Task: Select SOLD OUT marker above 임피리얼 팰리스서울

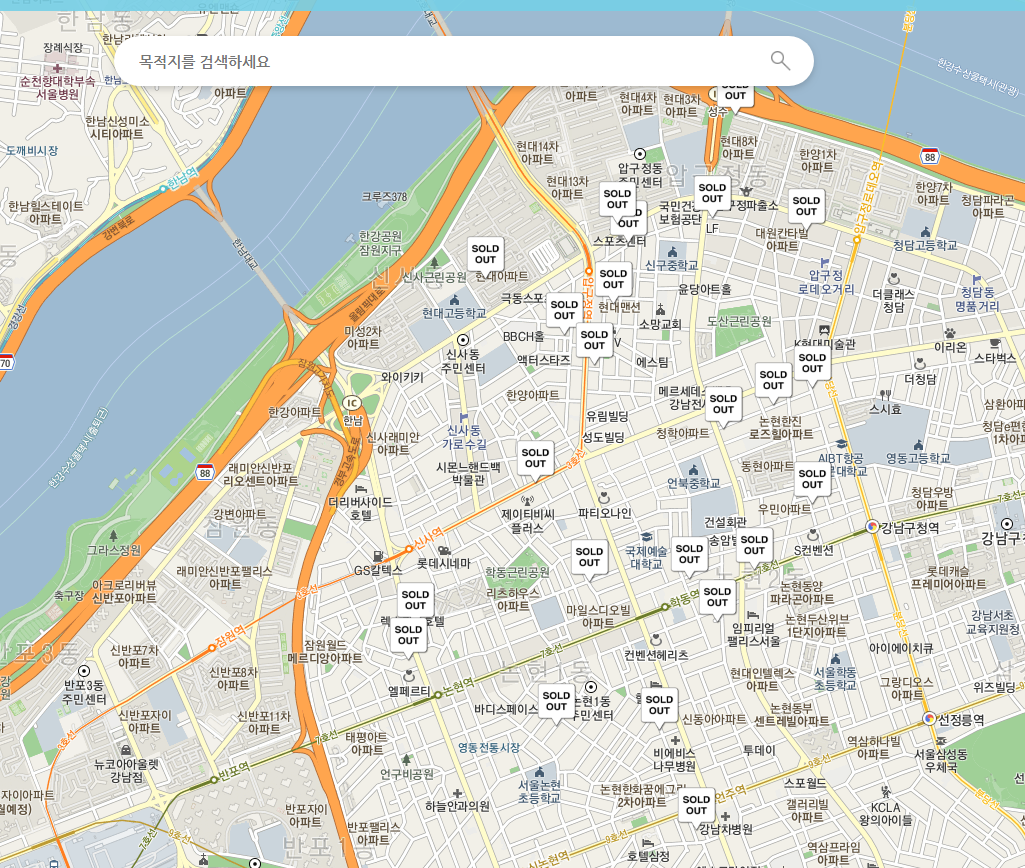Action: (x=717, y=597)
